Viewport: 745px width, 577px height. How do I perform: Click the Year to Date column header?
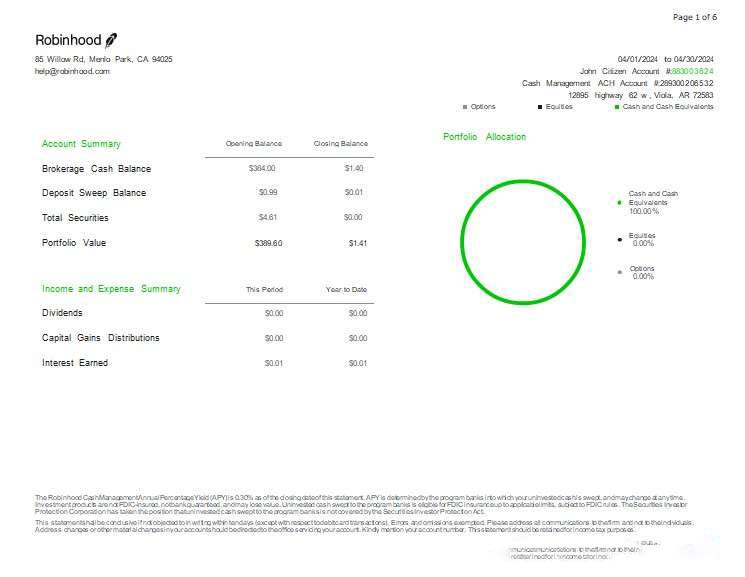point(346,290)
